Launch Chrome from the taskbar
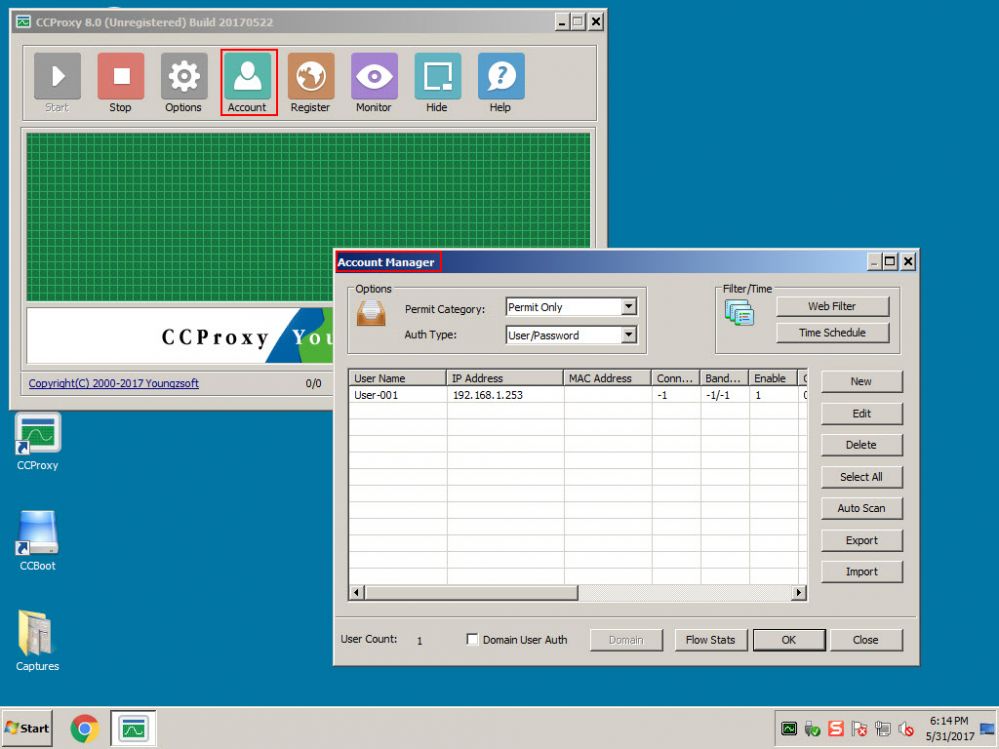999x749 pixels. (84, 729)
